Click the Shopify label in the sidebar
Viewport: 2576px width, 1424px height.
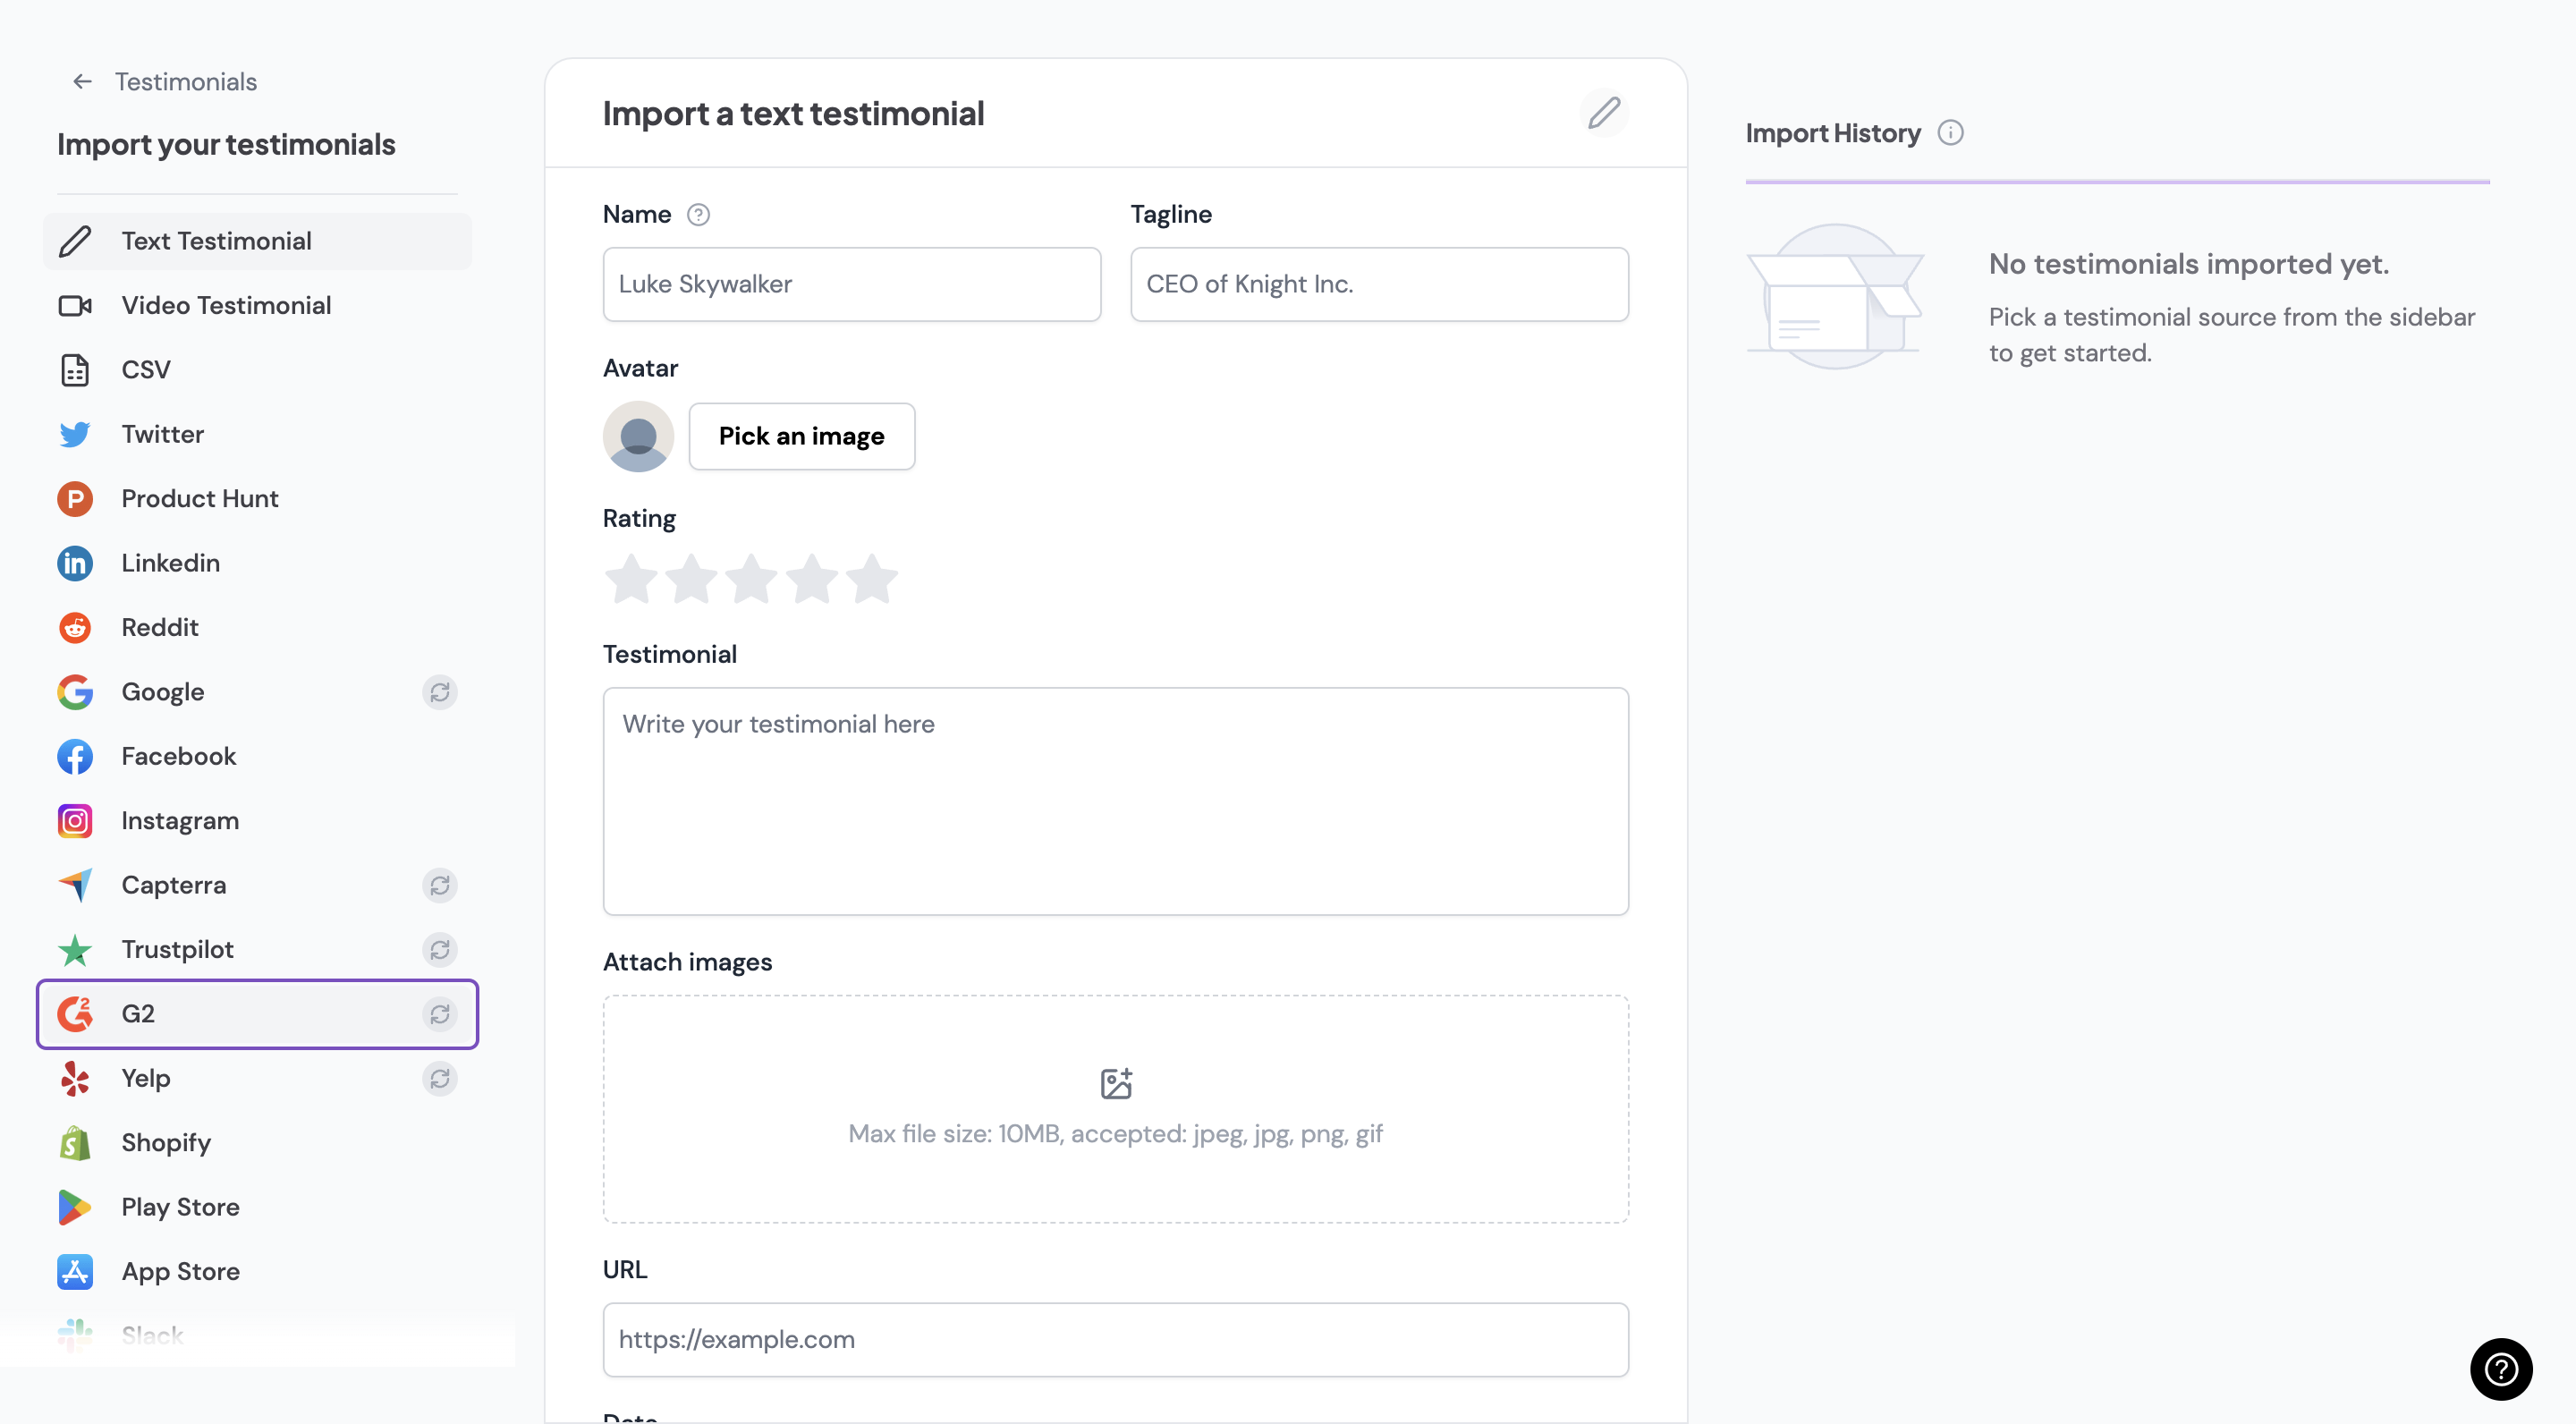coord(166,1143)
